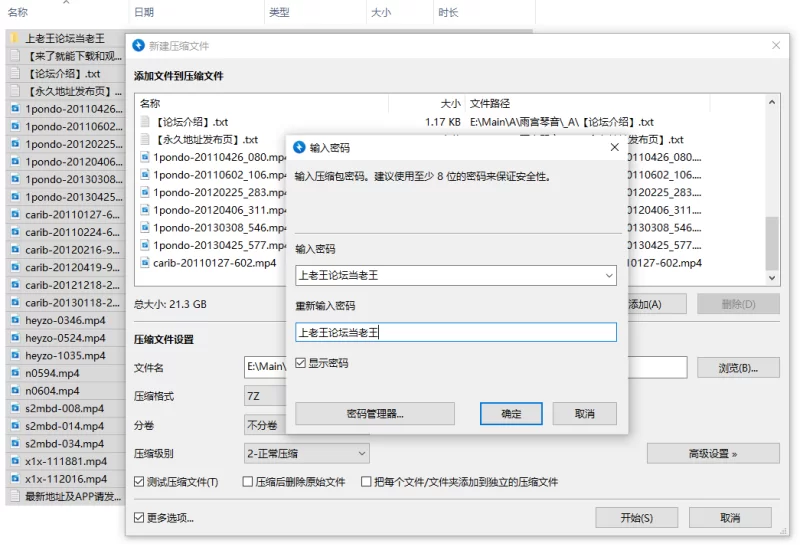Select x1x-112016.mp4 filename in Explorer

pyautogui.click(x=66, y=479)
